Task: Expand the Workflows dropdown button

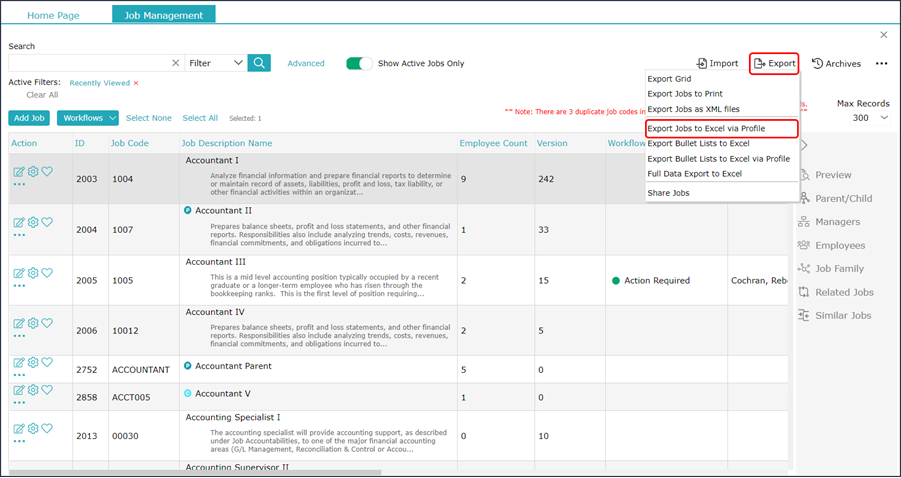Action: point(88,118)
